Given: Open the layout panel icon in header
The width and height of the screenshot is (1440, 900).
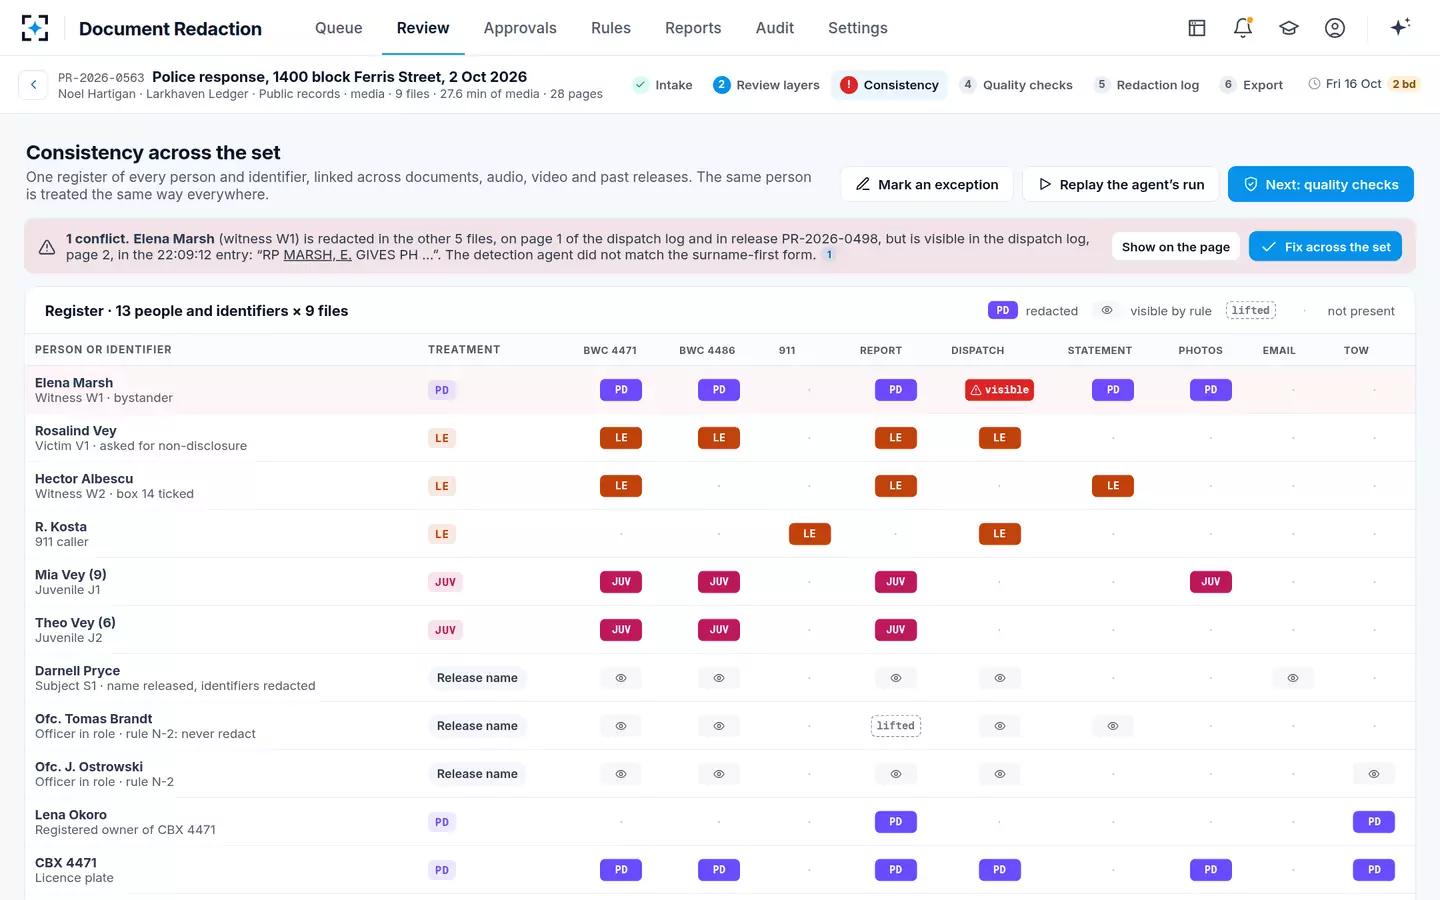Looking at the screenshot, I should pyautogui.click(x=1197, y=28).
